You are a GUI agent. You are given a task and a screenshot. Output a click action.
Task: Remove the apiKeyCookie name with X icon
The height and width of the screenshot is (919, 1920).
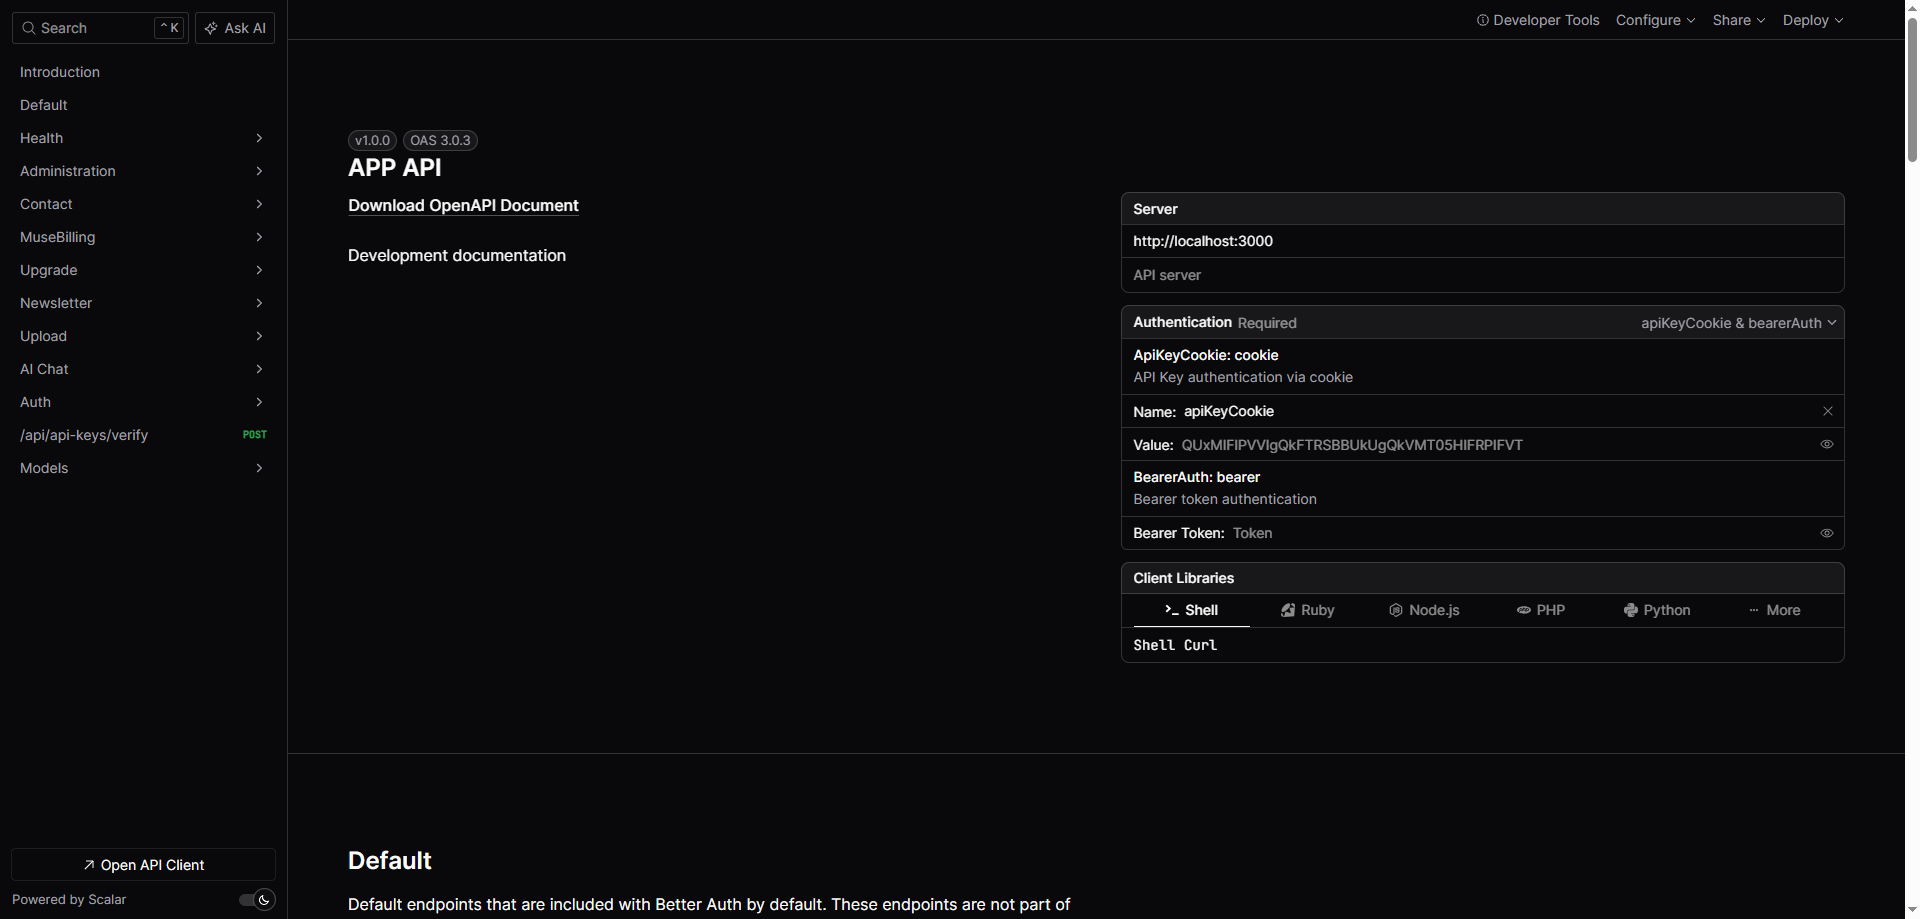[1827, 411]
